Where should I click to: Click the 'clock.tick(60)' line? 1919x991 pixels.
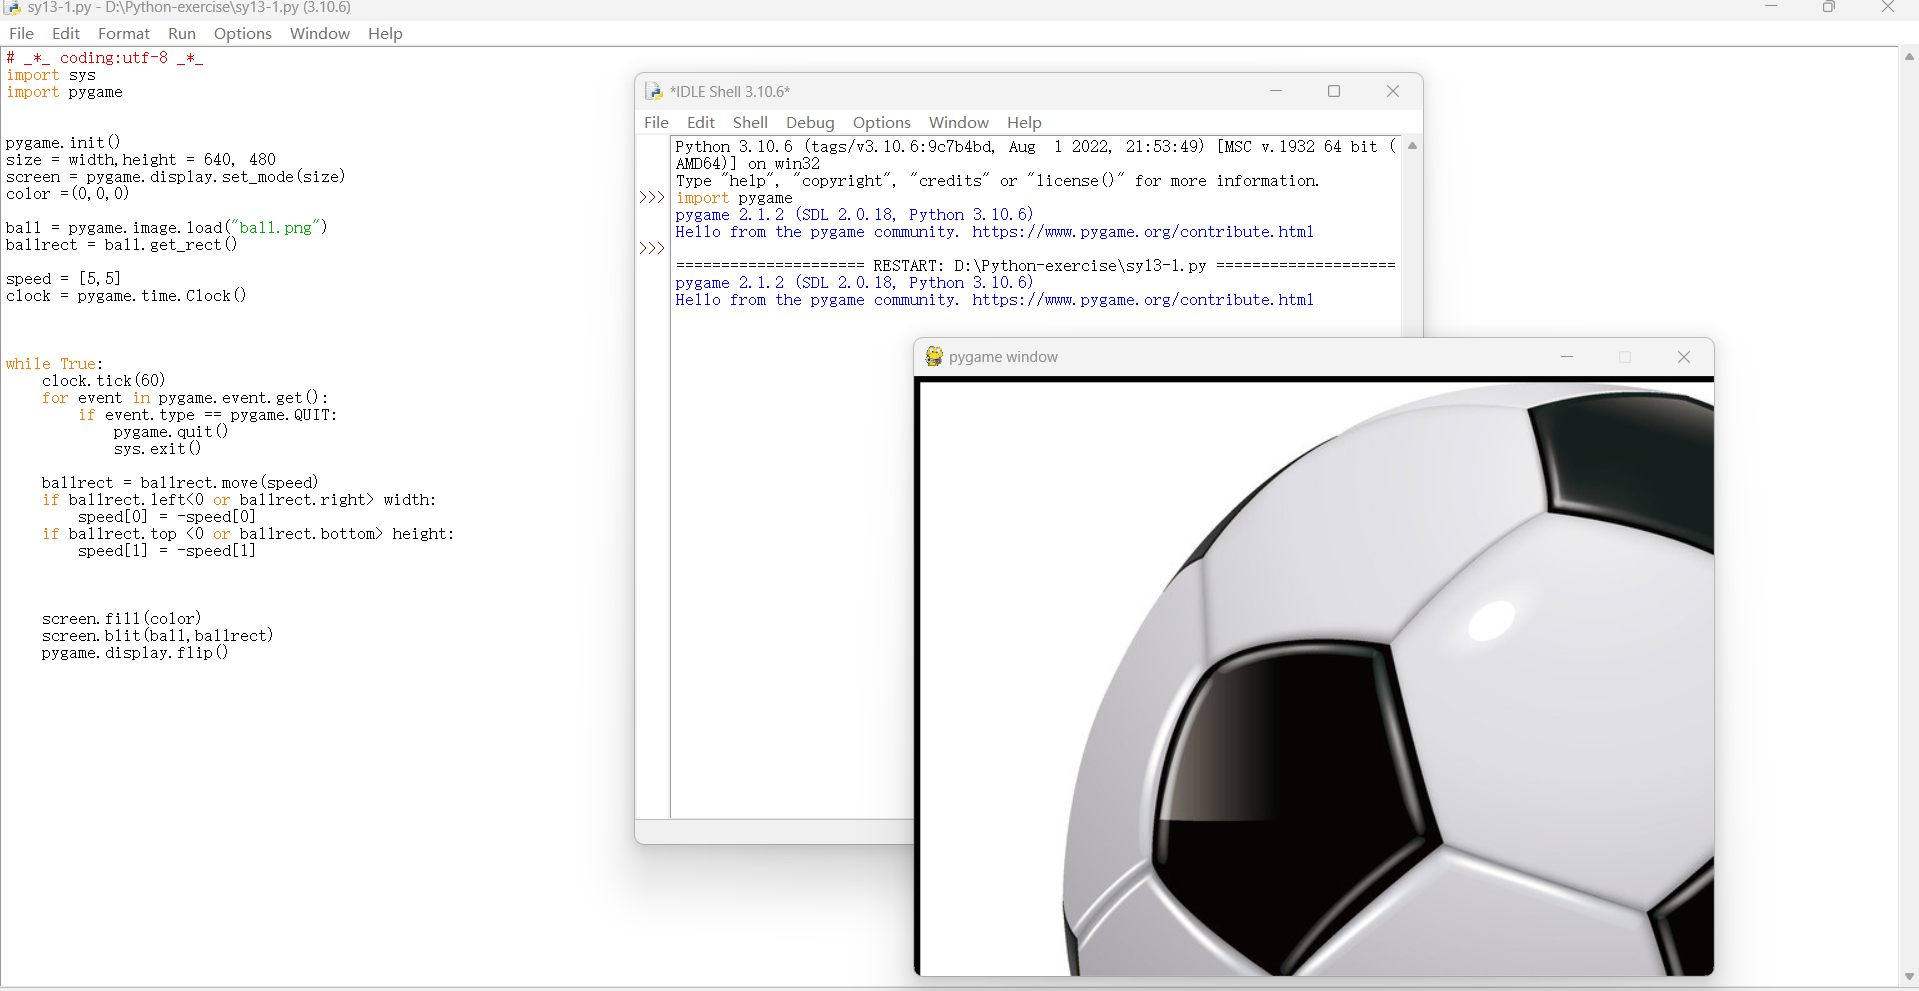(104, 381)
